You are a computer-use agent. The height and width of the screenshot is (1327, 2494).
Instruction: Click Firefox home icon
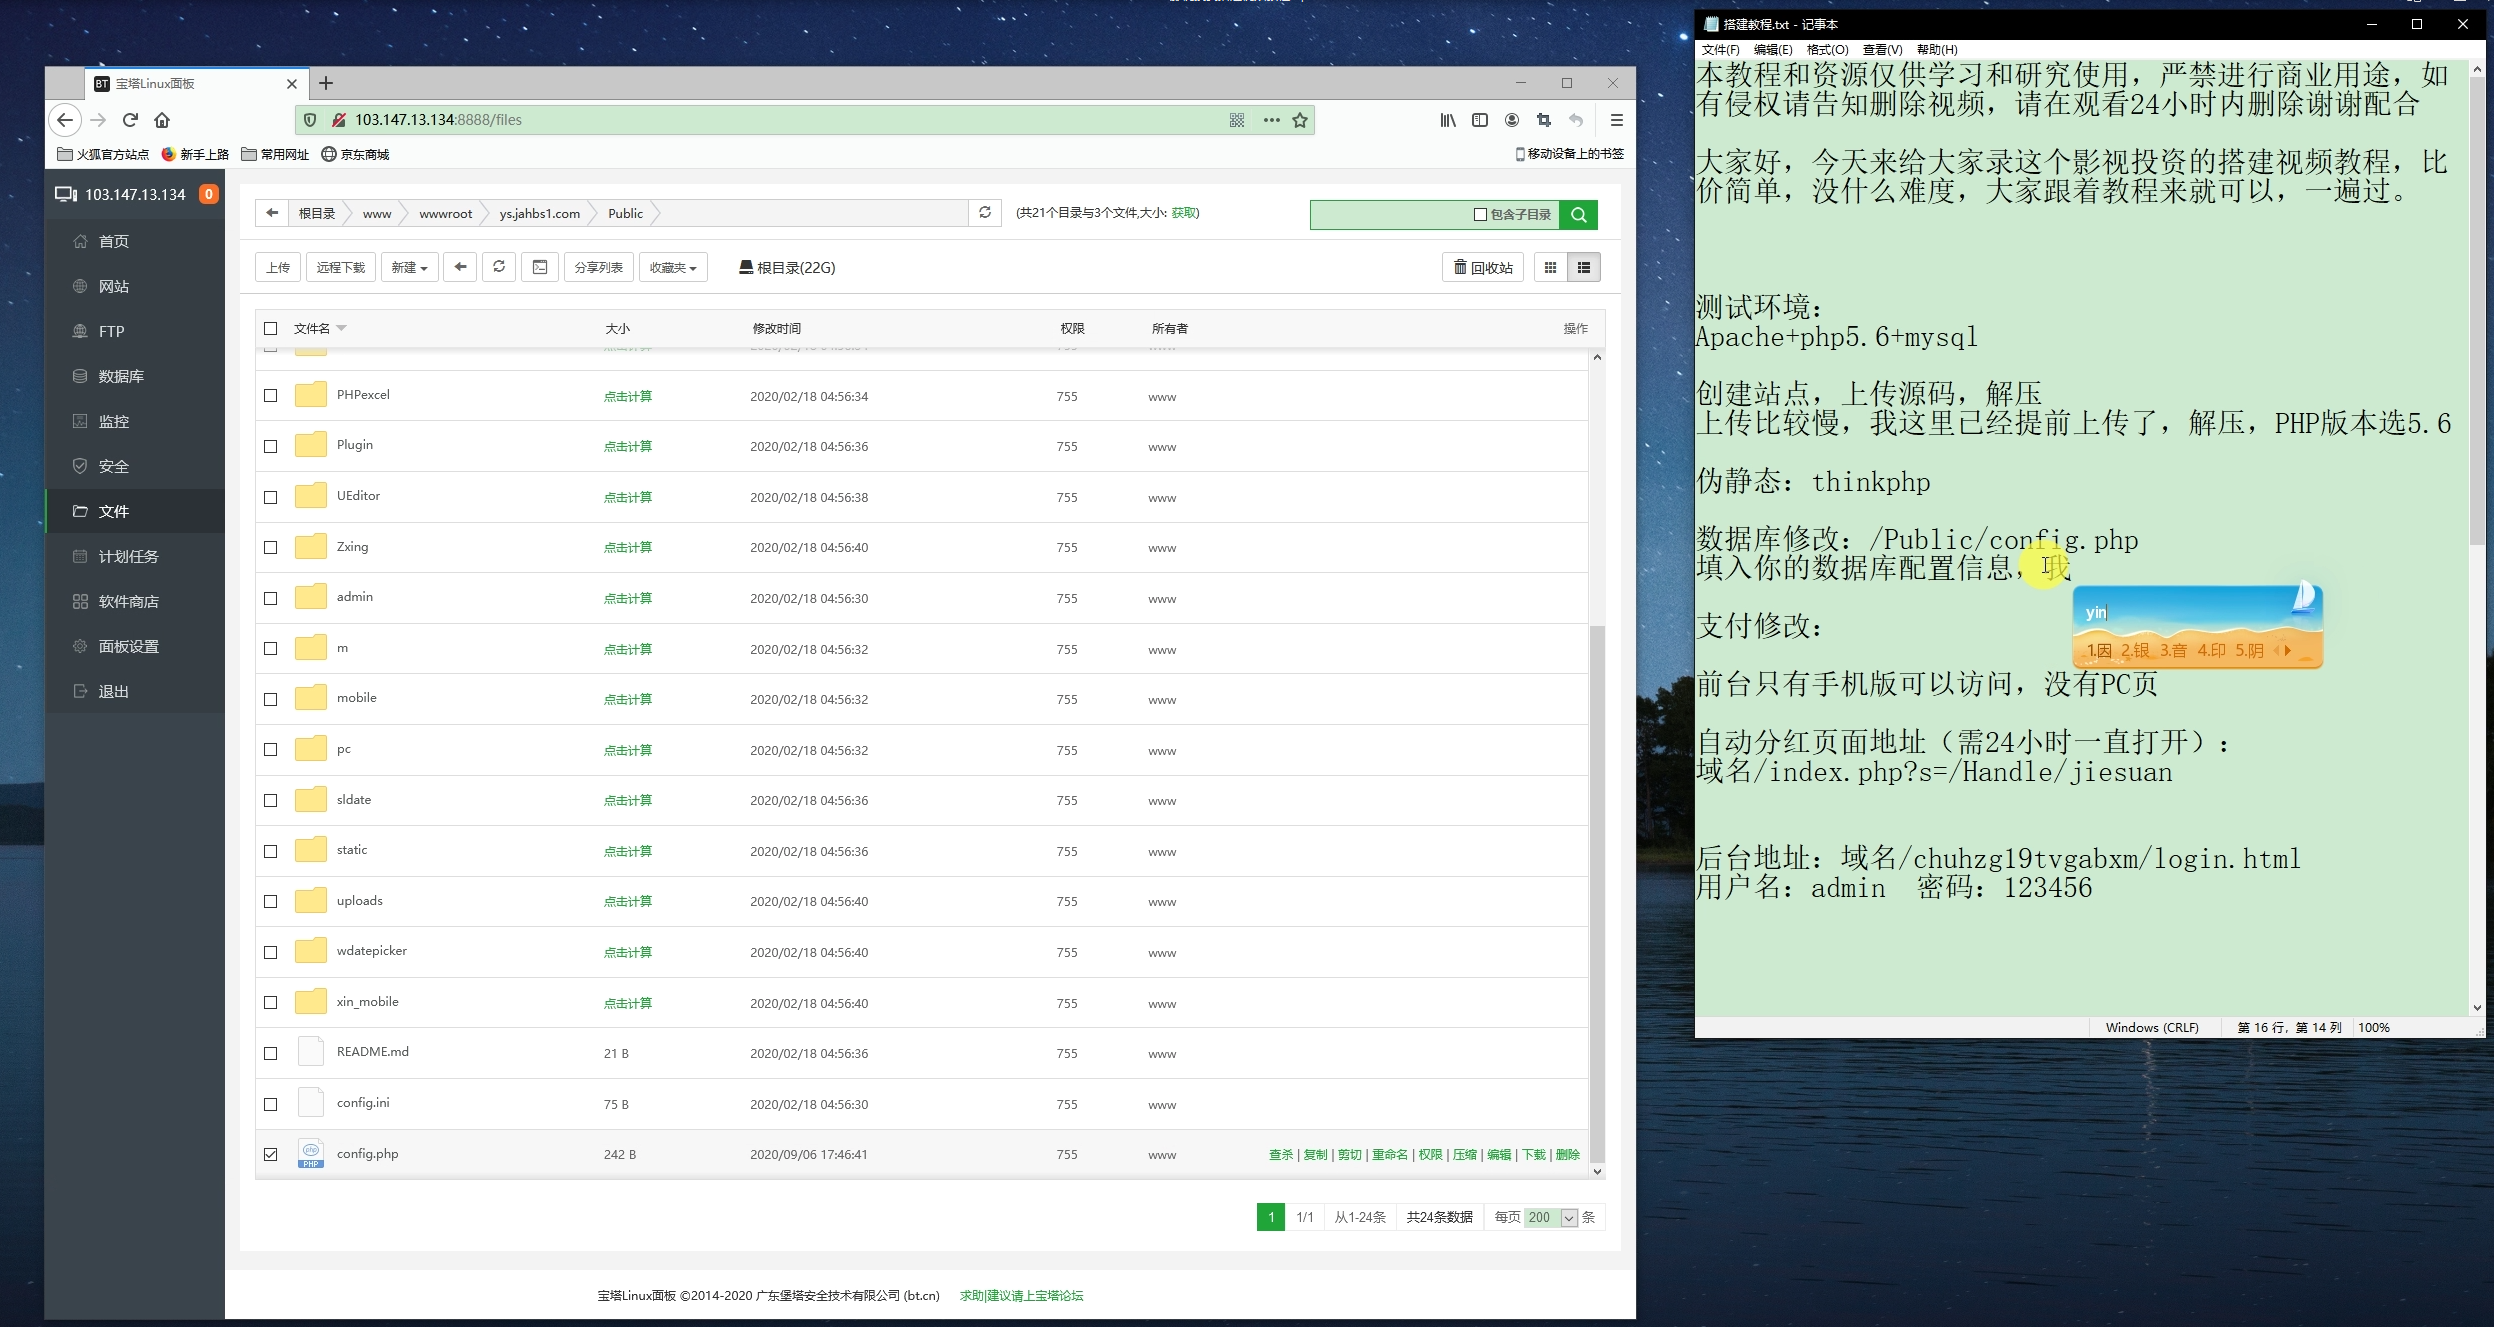pos(162,120)
